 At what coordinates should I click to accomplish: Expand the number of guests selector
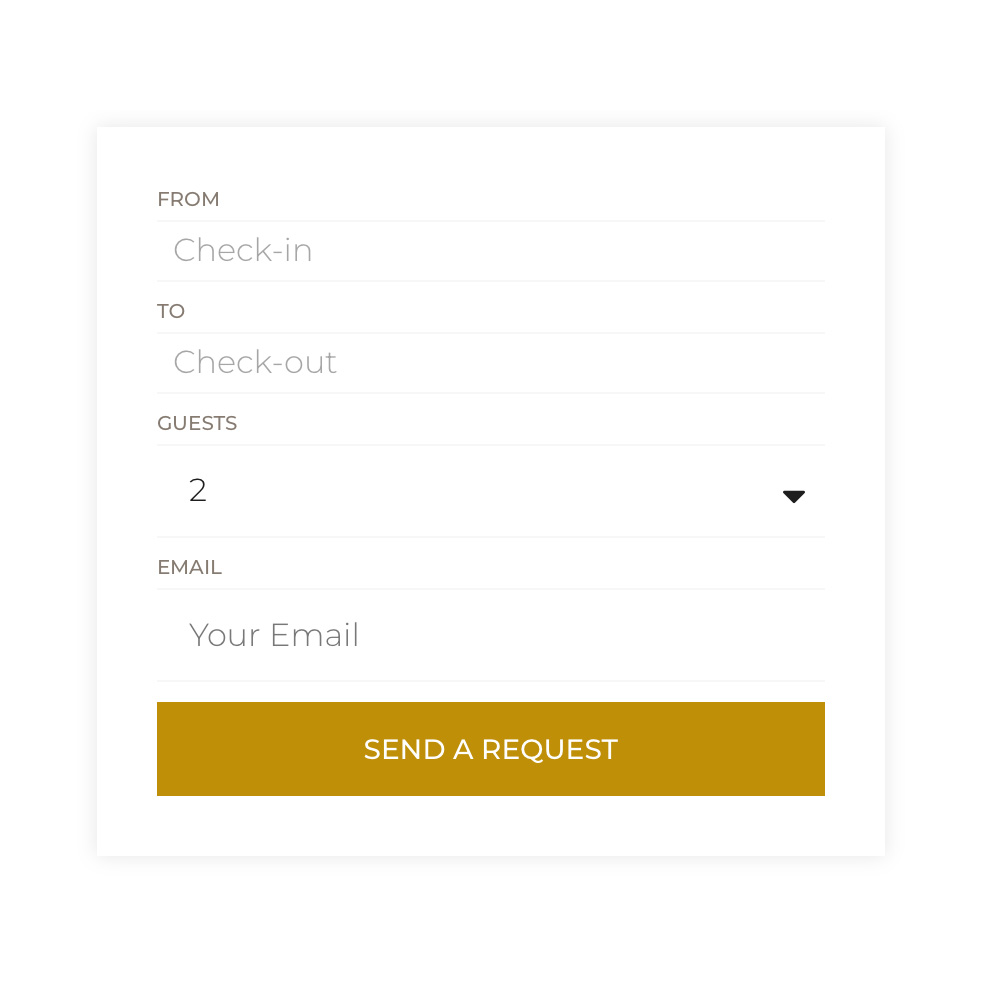pos(490,491)
